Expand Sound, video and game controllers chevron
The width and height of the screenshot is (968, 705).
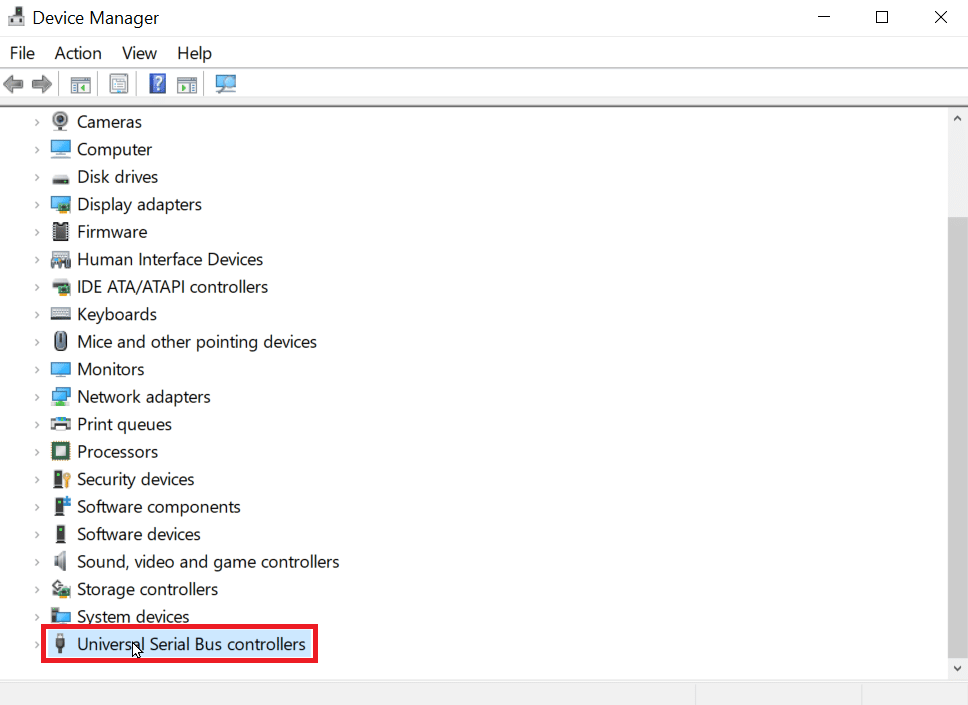point(37,562)
